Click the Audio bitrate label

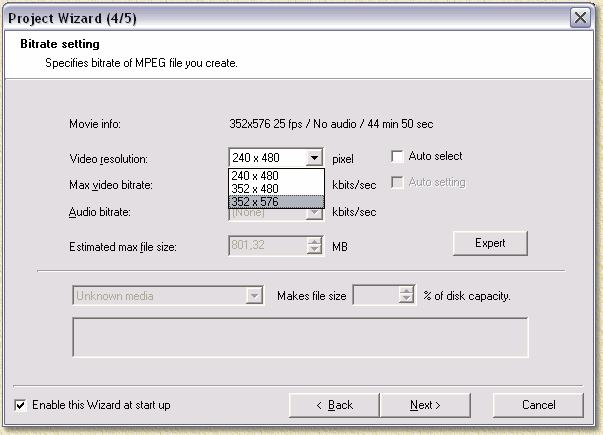100,212
